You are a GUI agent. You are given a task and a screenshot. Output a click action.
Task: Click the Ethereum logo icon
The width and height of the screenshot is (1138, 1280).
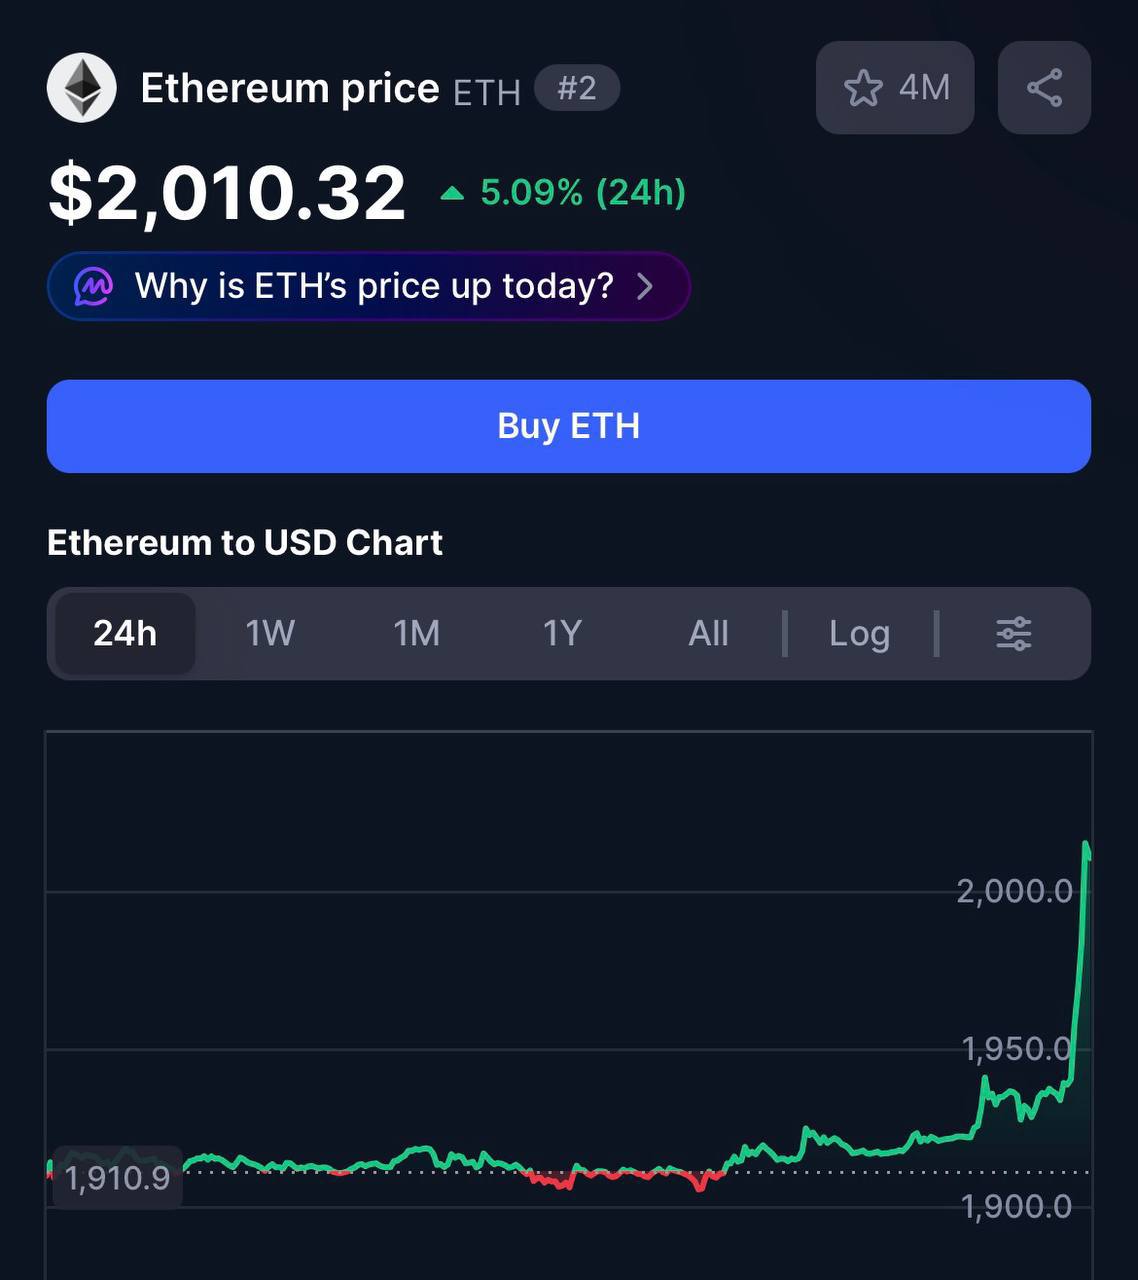(82, 88)
